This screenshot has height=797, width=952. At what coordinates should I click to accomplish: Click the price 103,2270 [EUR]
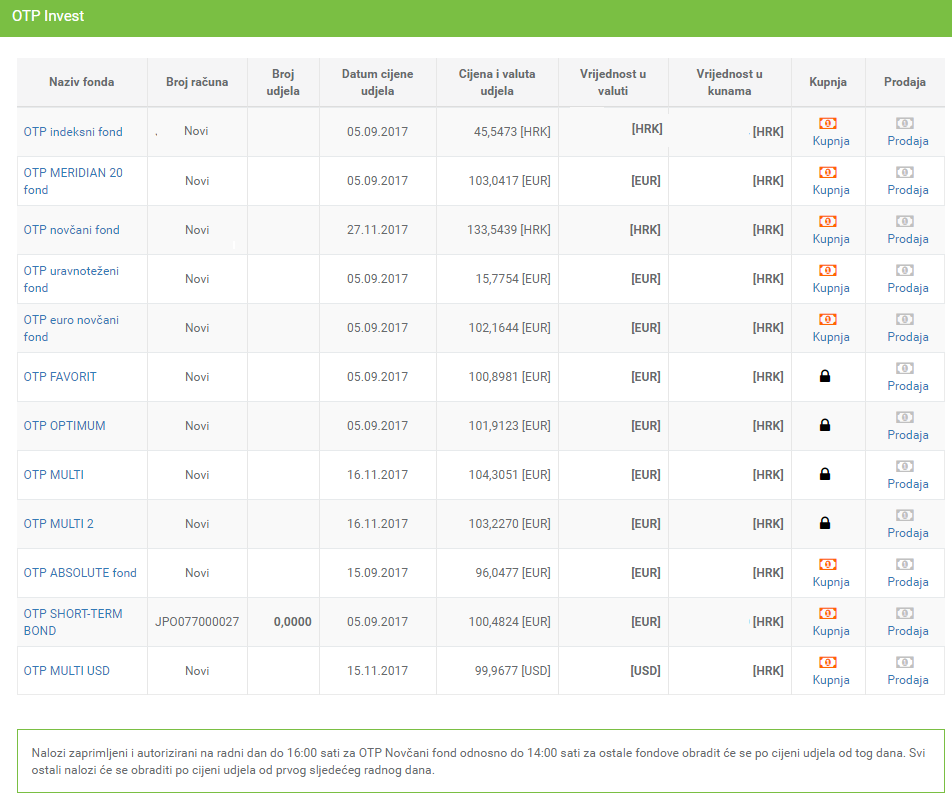509,524
